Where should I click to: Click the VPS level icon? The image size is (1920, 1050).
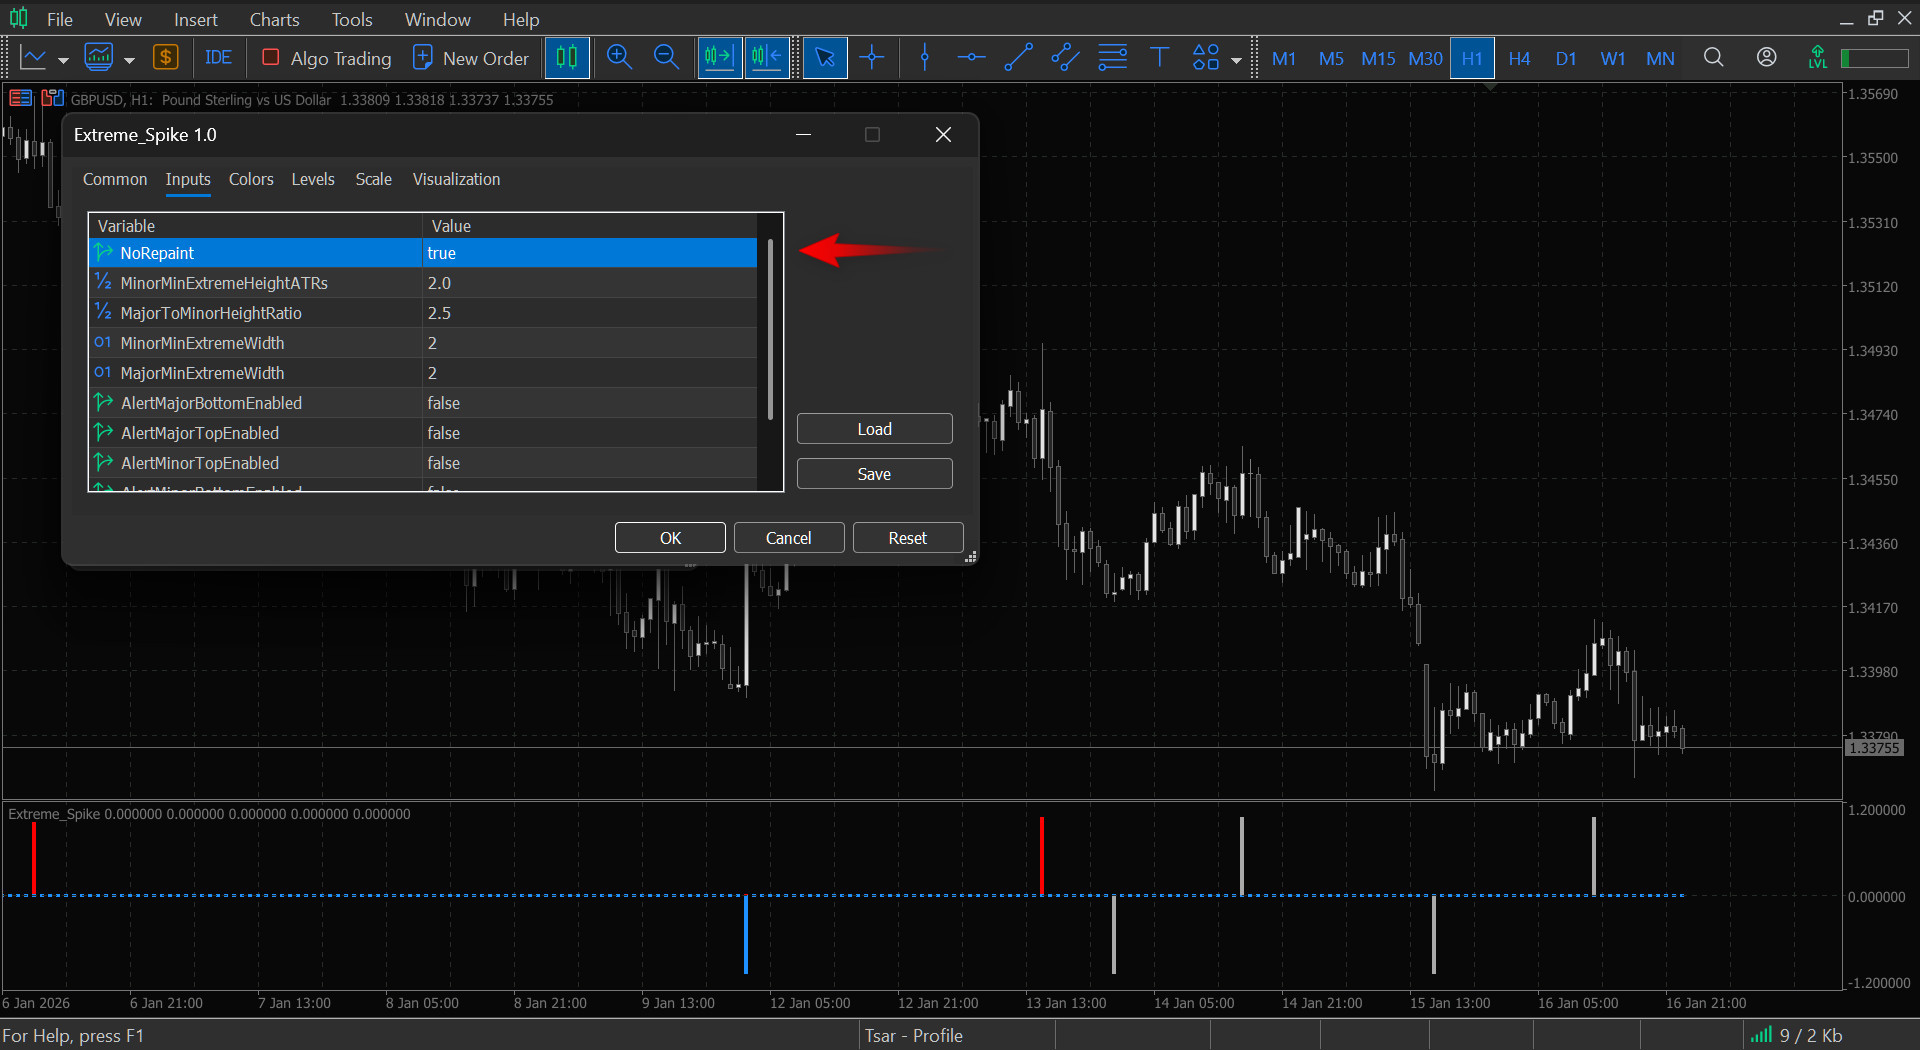point(1818,58)
